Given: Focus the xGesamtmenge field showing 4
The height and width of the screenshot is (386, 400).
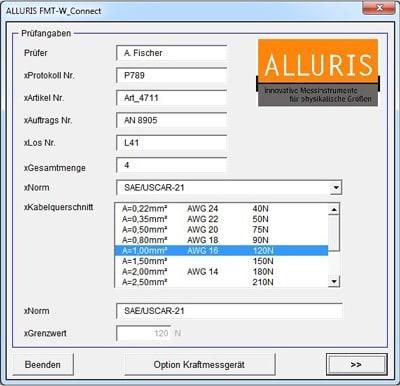Looking at the screenshot, I should (171, 165).
